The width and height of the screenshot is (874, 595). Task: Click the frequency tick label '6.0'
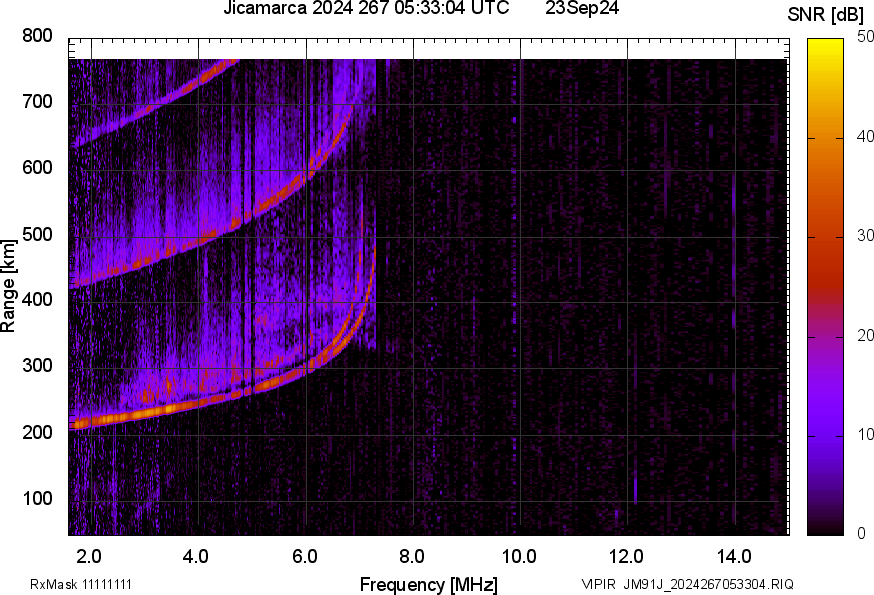[304, 557]
